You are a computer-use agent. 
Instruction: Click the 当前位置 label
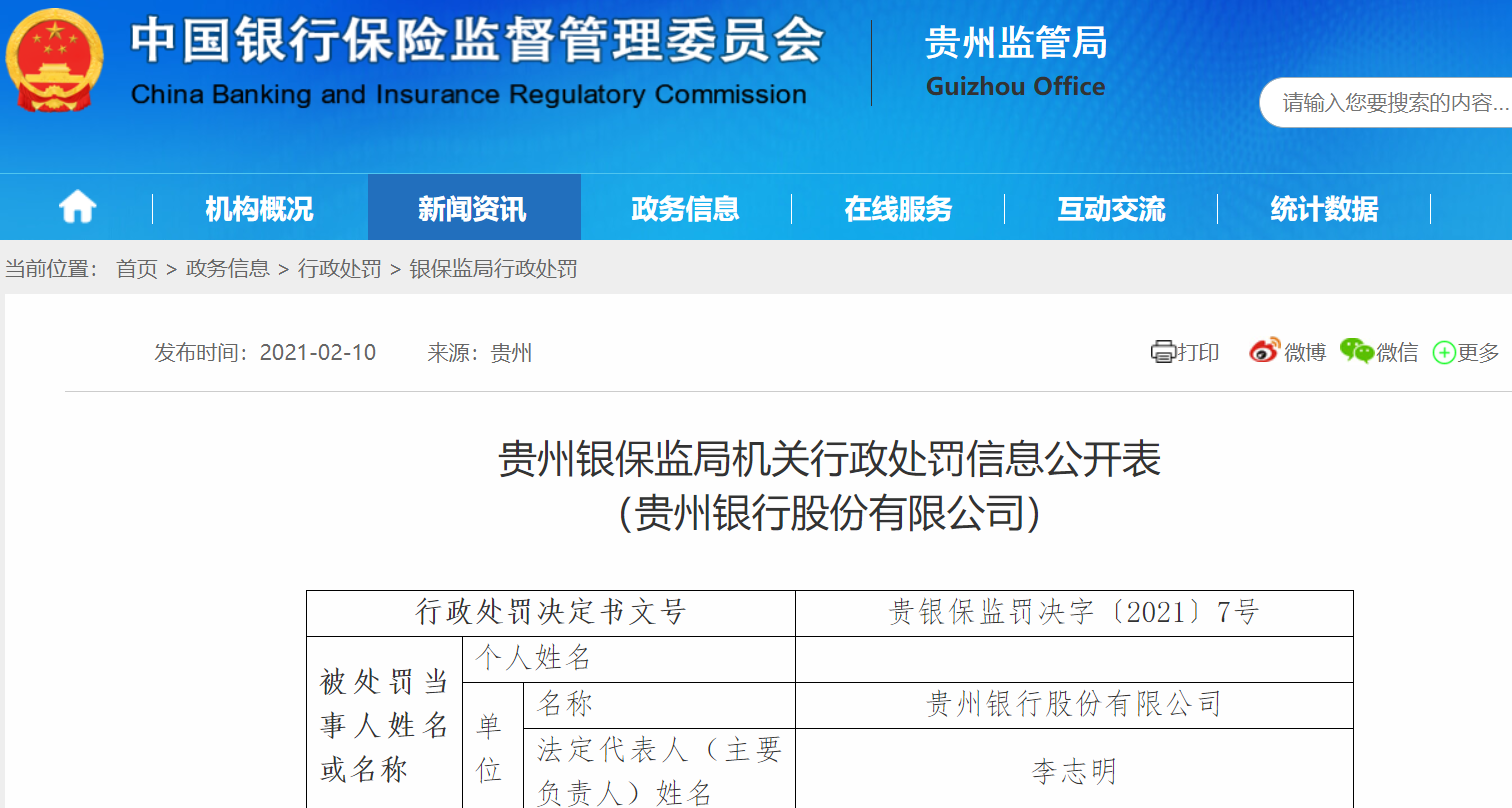[x=51, y=269]
